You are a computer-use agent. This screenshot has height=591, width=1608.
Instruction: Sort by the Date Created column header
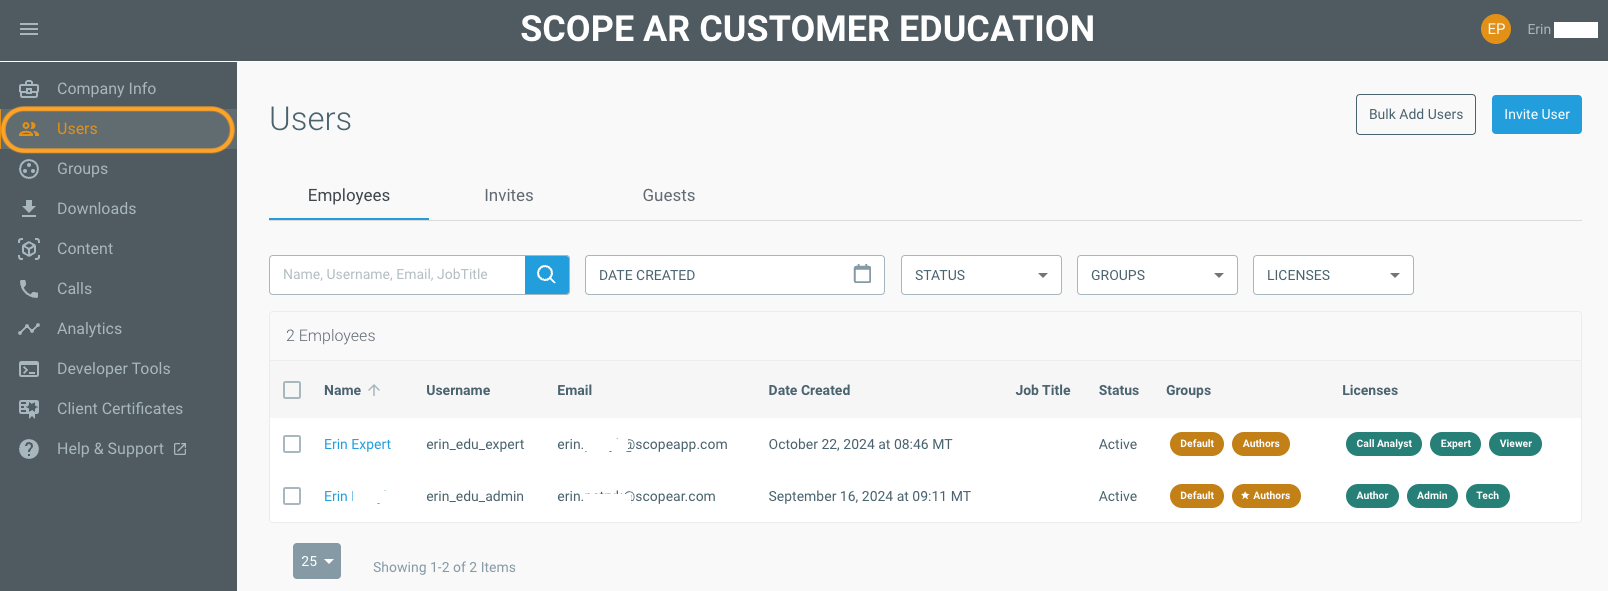[x=809, y=390]
